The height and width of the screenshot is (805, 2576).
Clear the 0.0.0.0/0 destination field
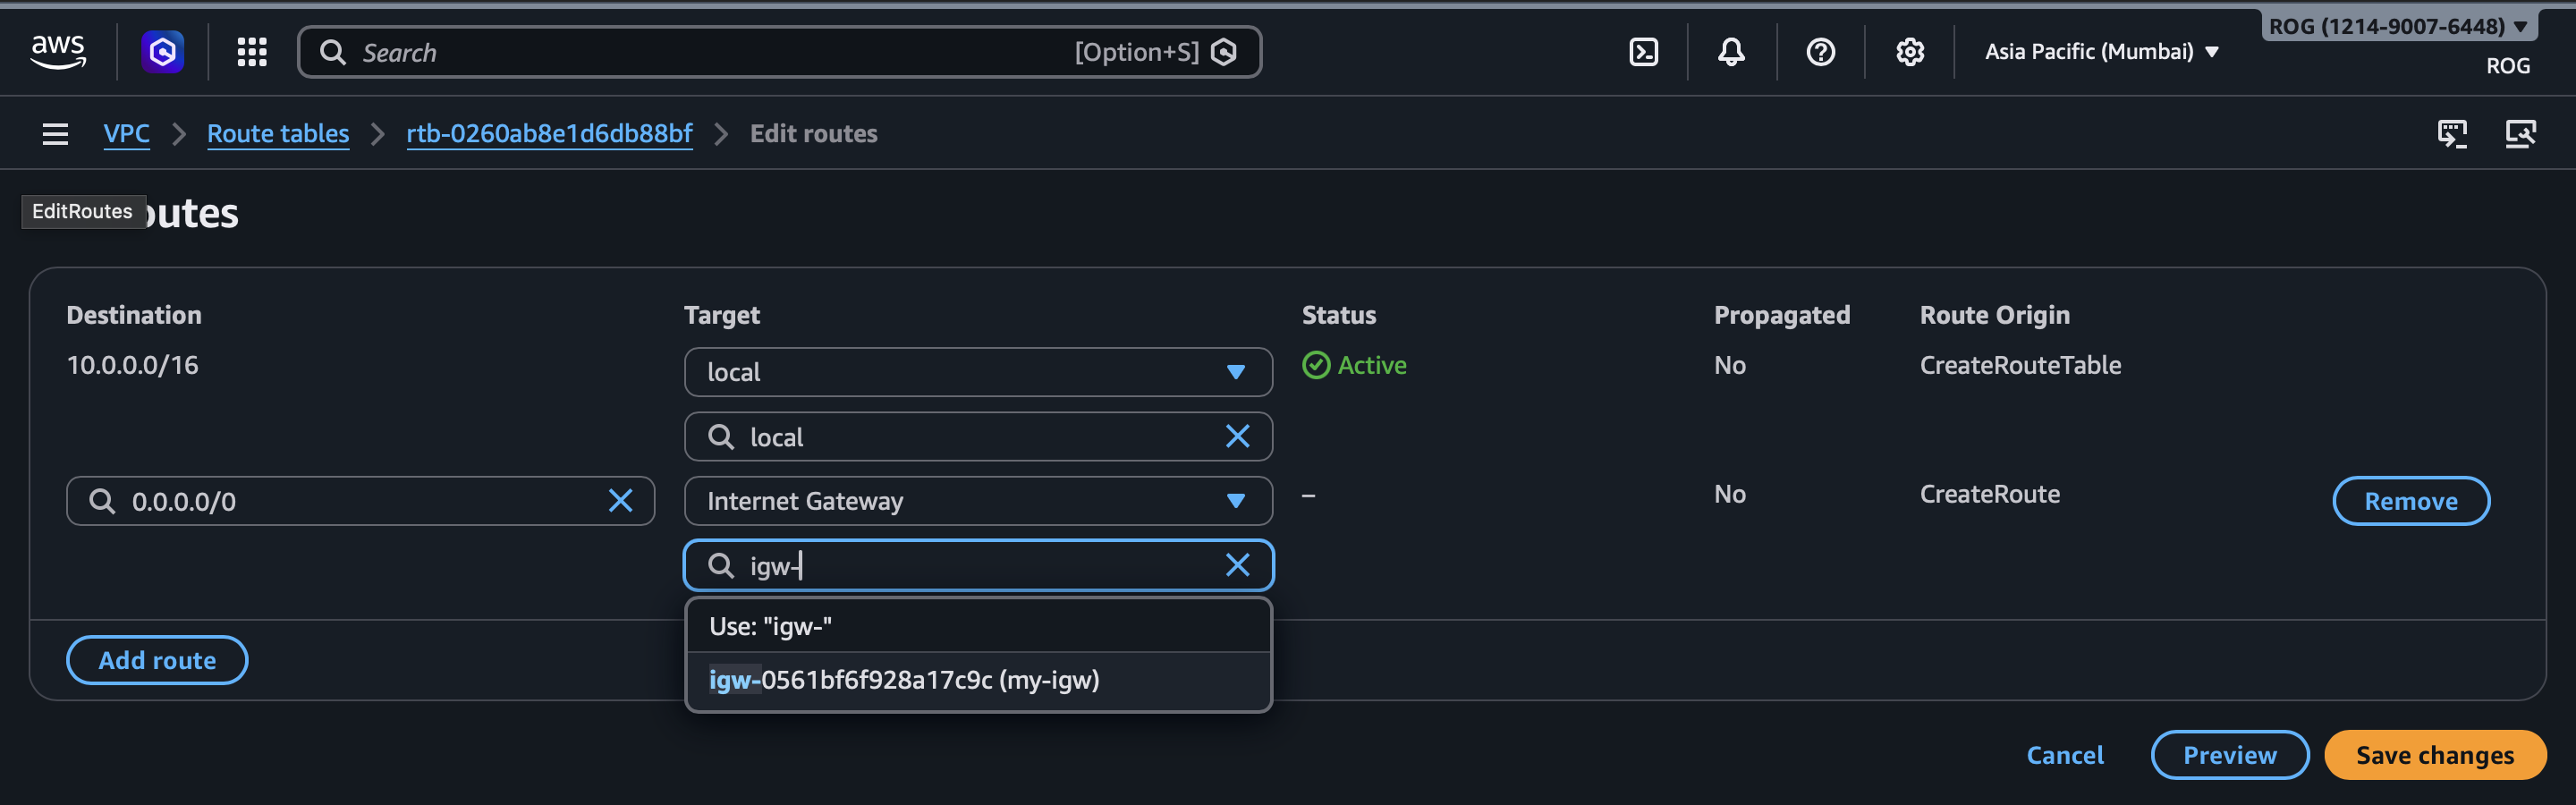pyautogui.click(x=620, y=501)
